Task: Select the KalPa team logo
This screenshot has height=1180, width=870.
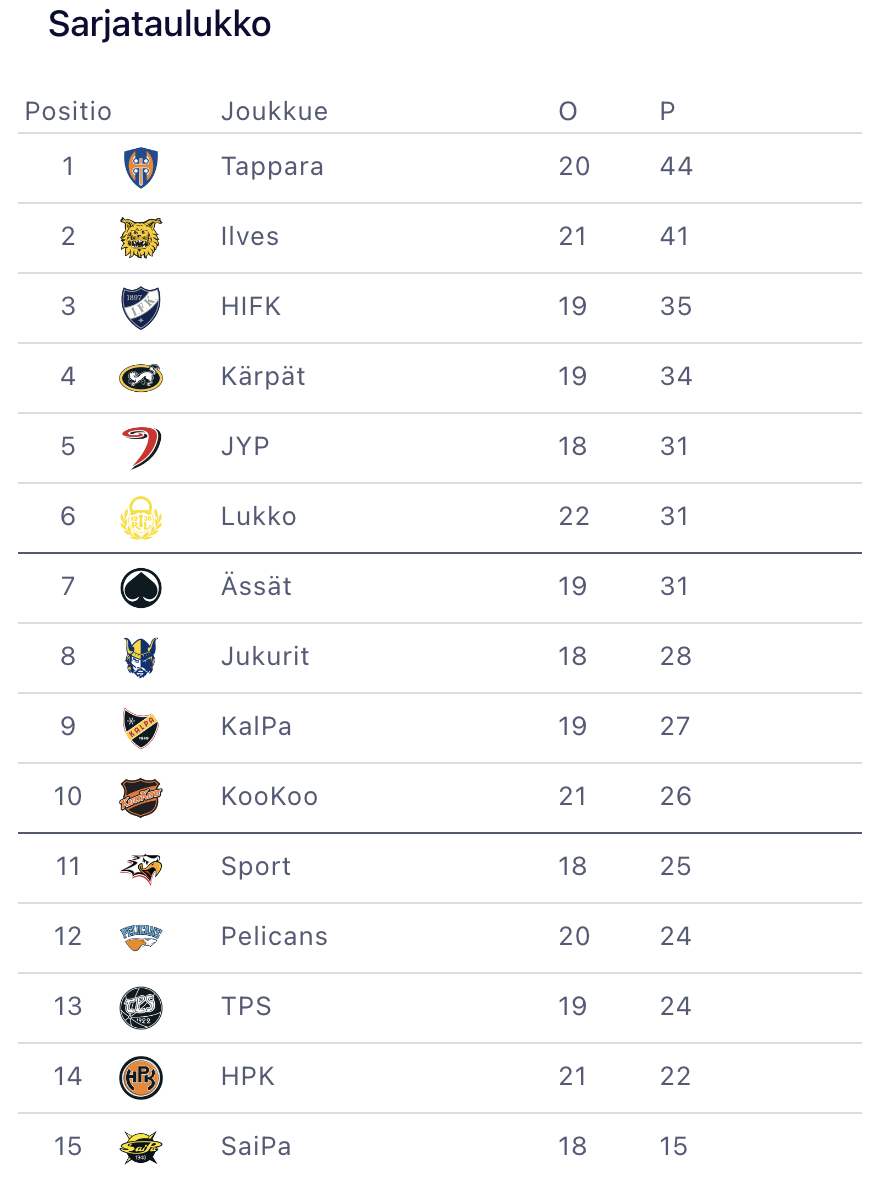Action: 140,727
